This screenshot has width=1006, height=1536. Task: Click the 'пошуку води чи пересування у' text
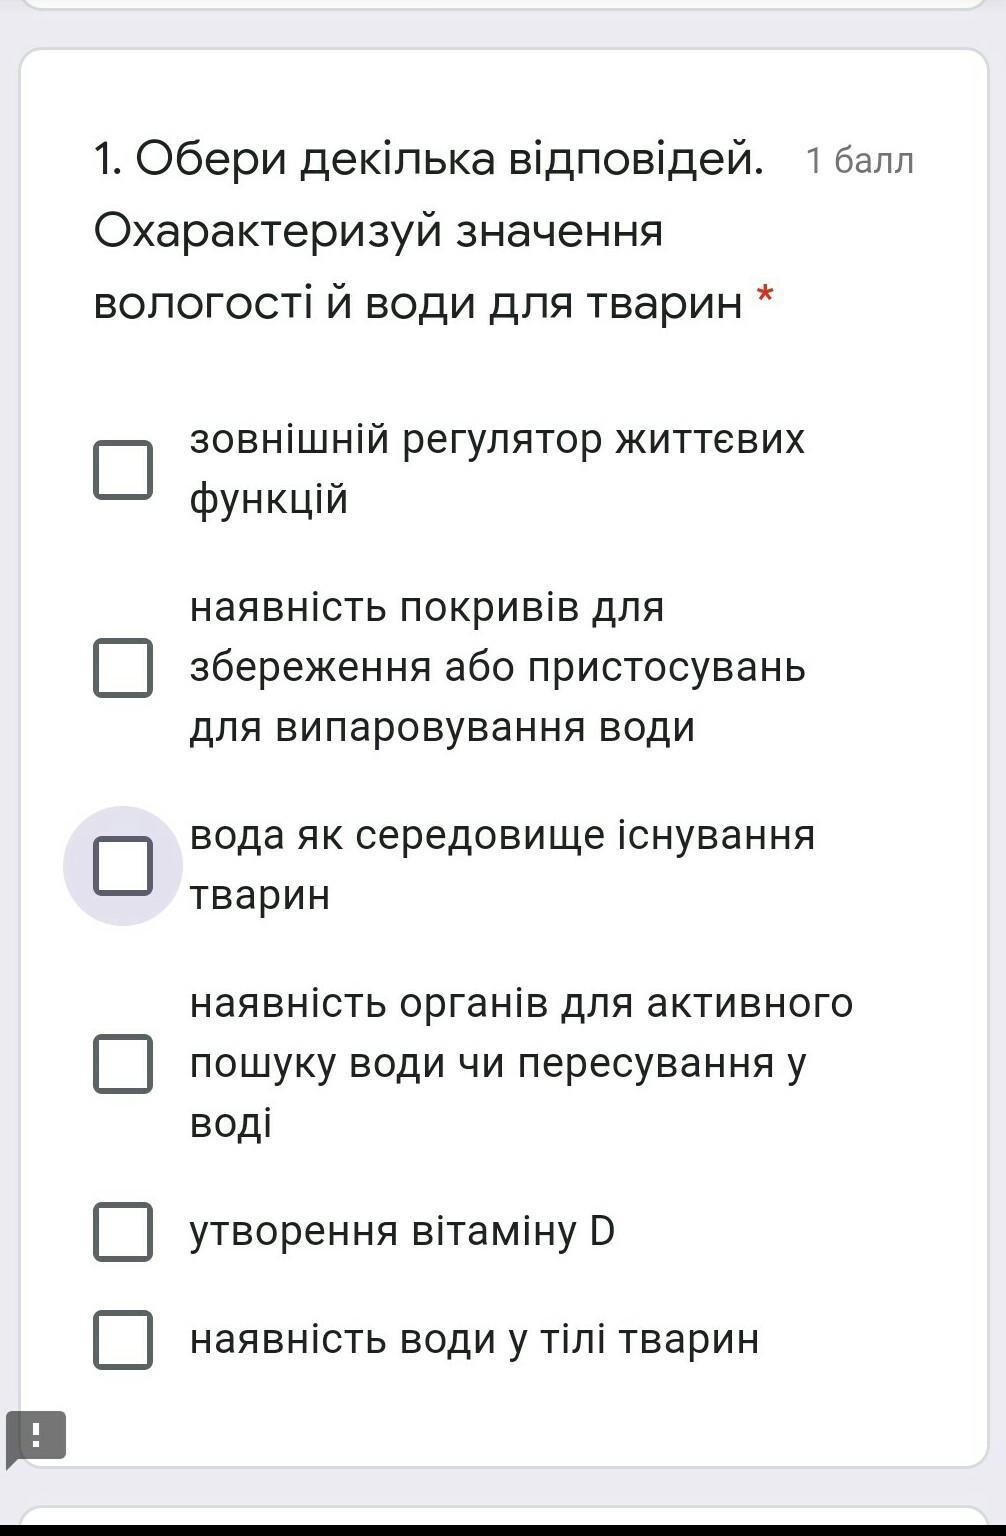(x=497, y=1063)
